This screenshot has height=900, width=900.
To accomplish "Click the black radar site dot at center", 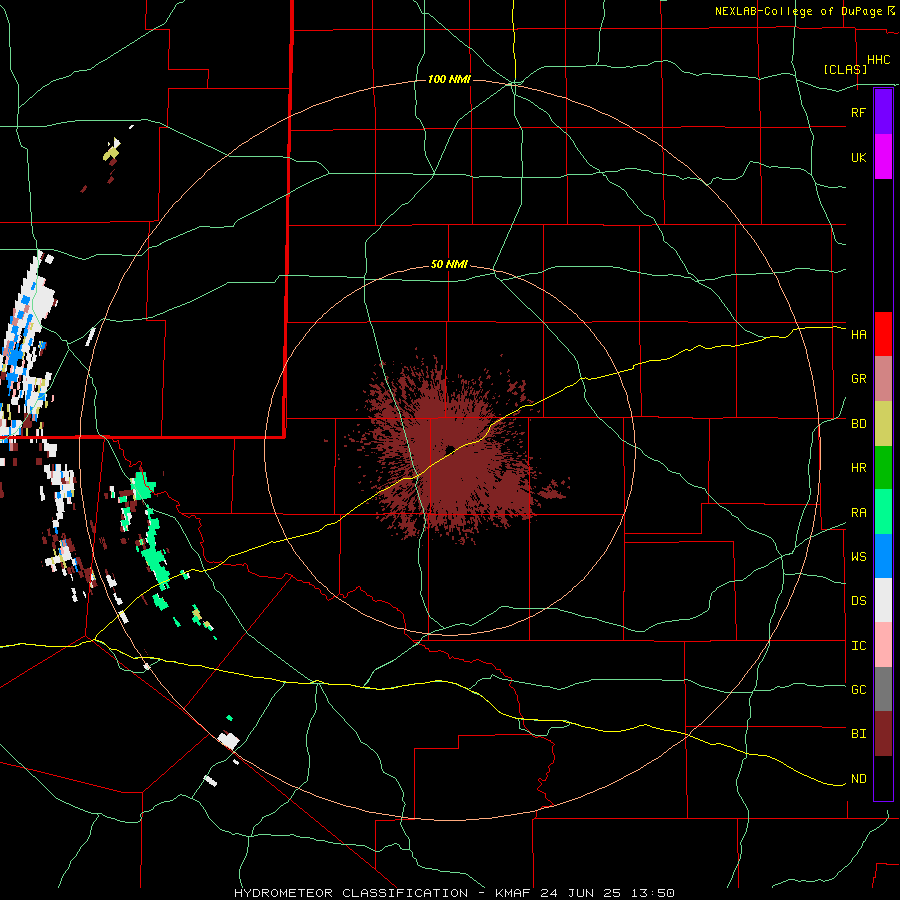I will coord(450,449).
